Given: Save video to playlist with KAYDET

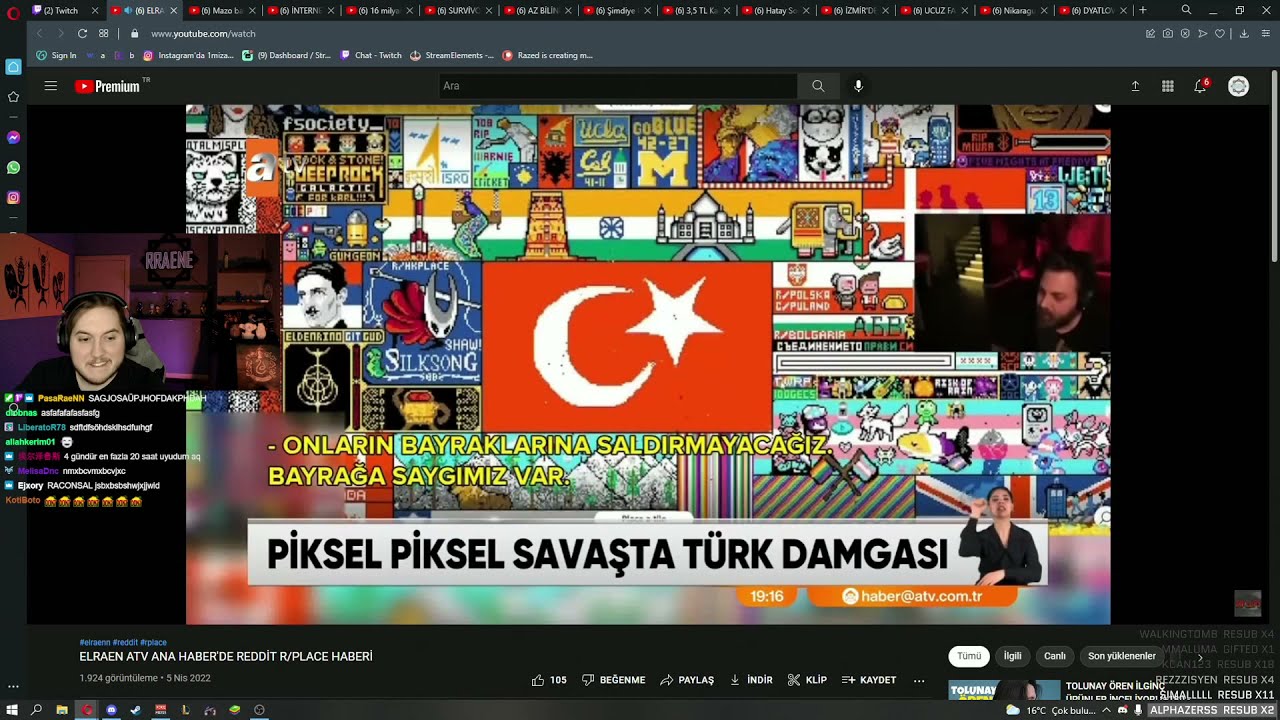Looking at the screenshot, I should click(x=869, y=680).
